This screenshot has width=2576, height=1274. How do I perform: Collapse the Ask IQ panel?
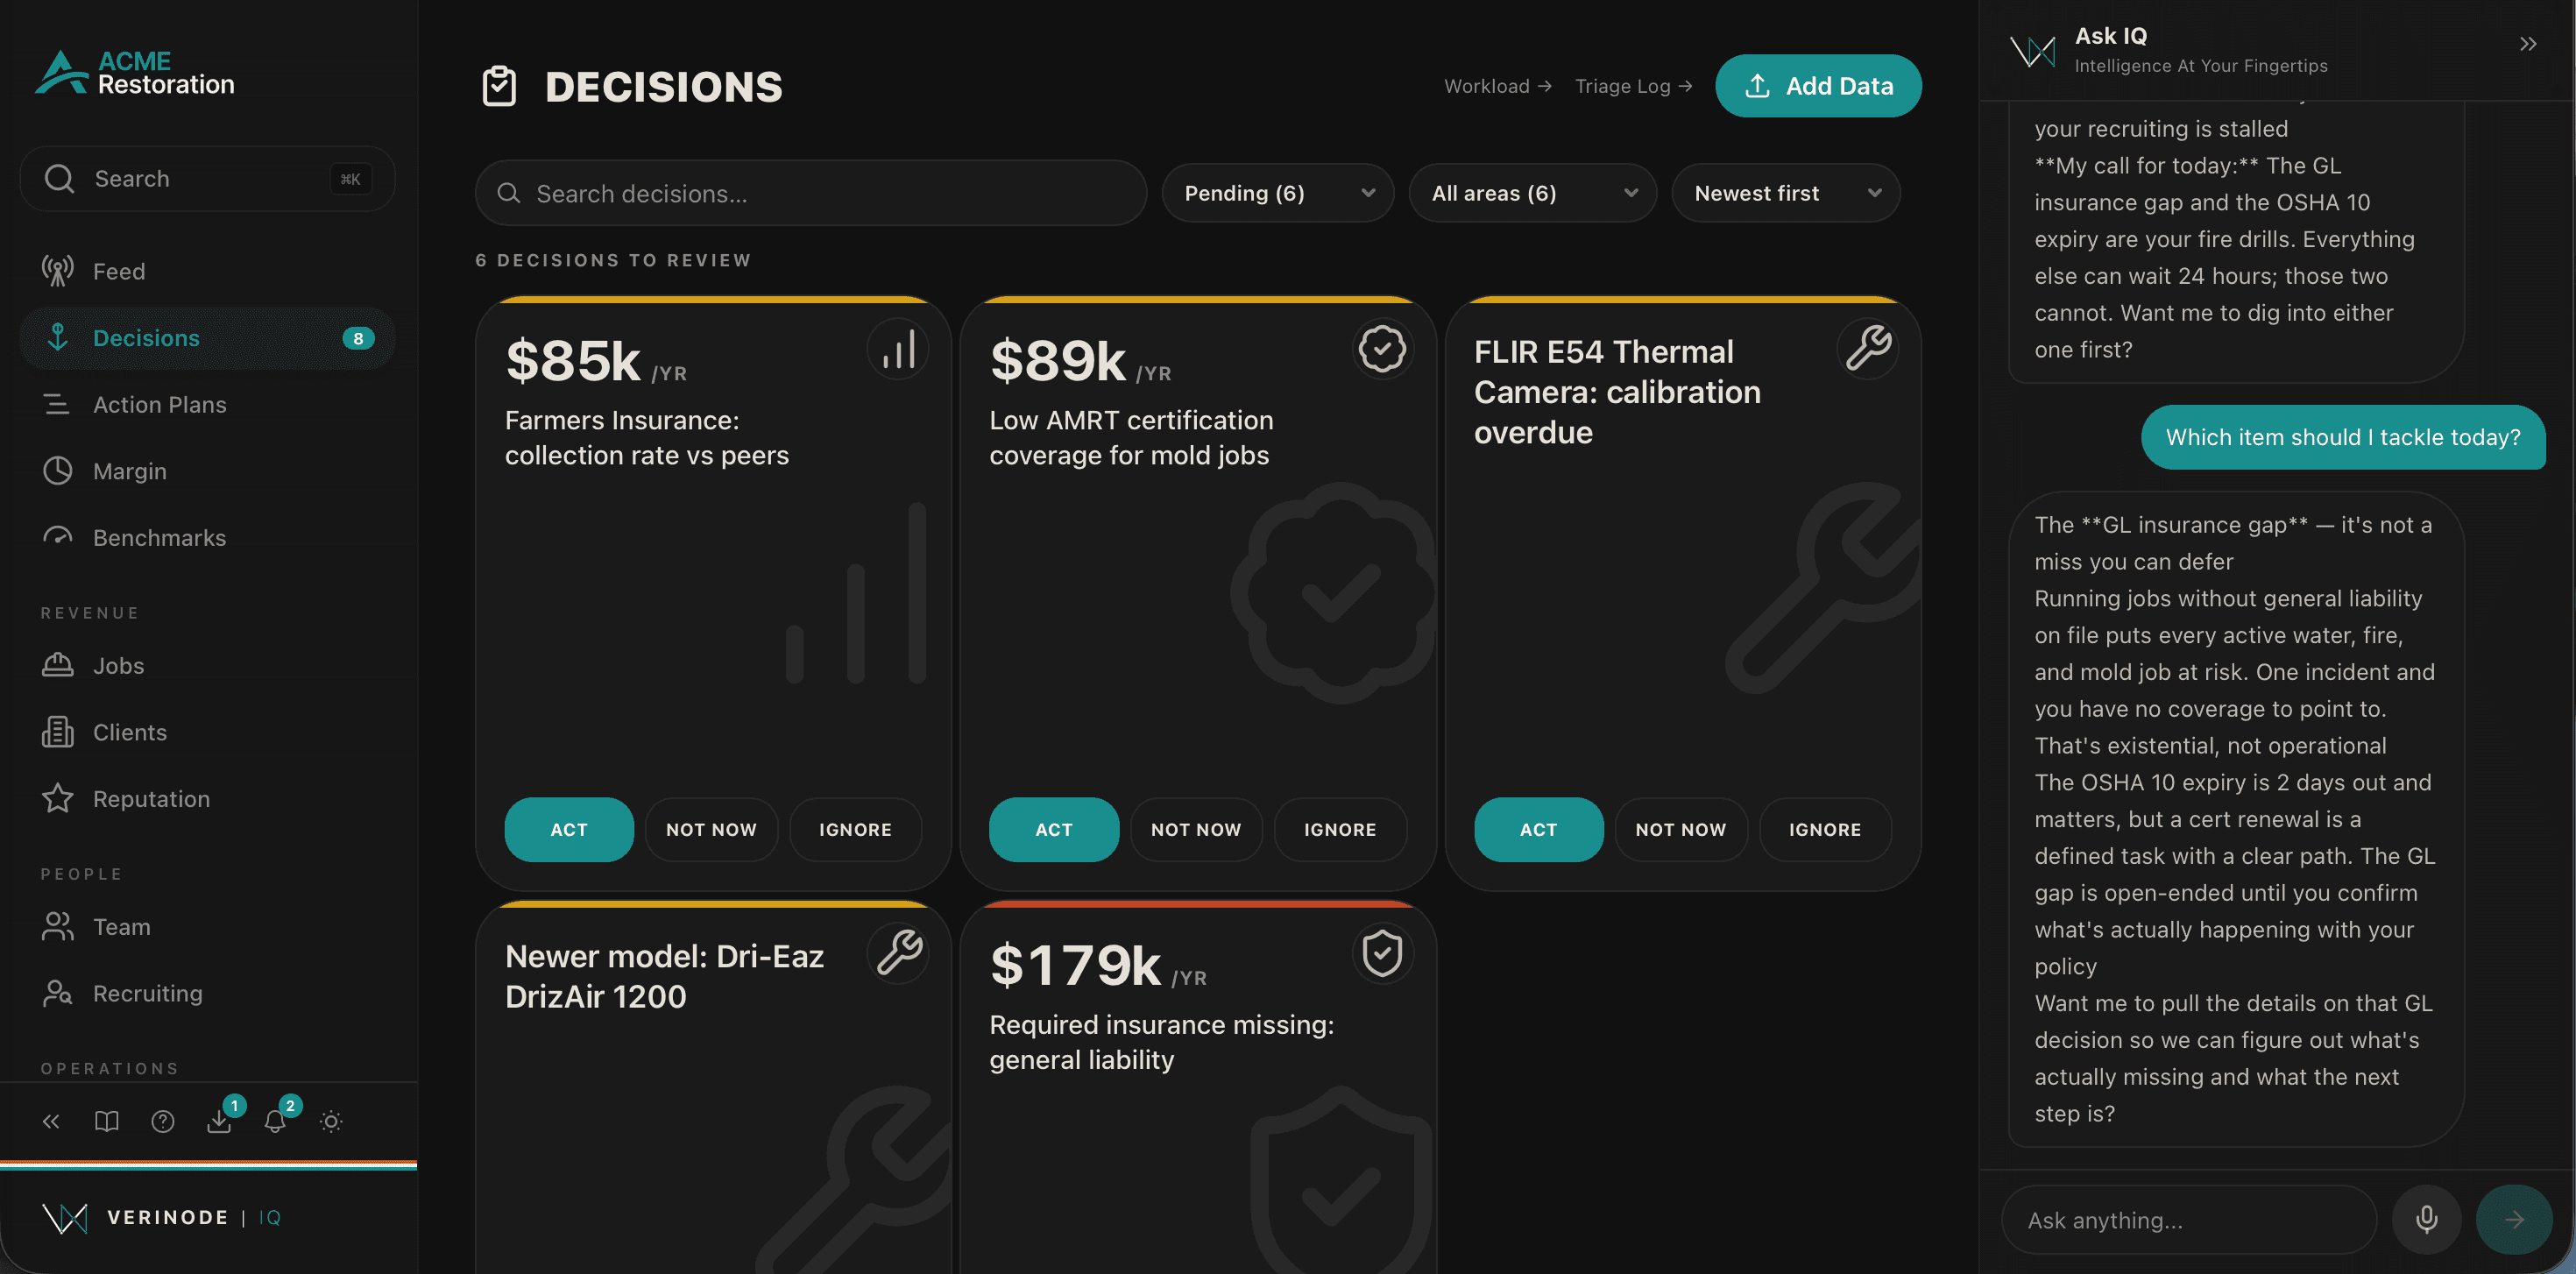click(2527, 44)
